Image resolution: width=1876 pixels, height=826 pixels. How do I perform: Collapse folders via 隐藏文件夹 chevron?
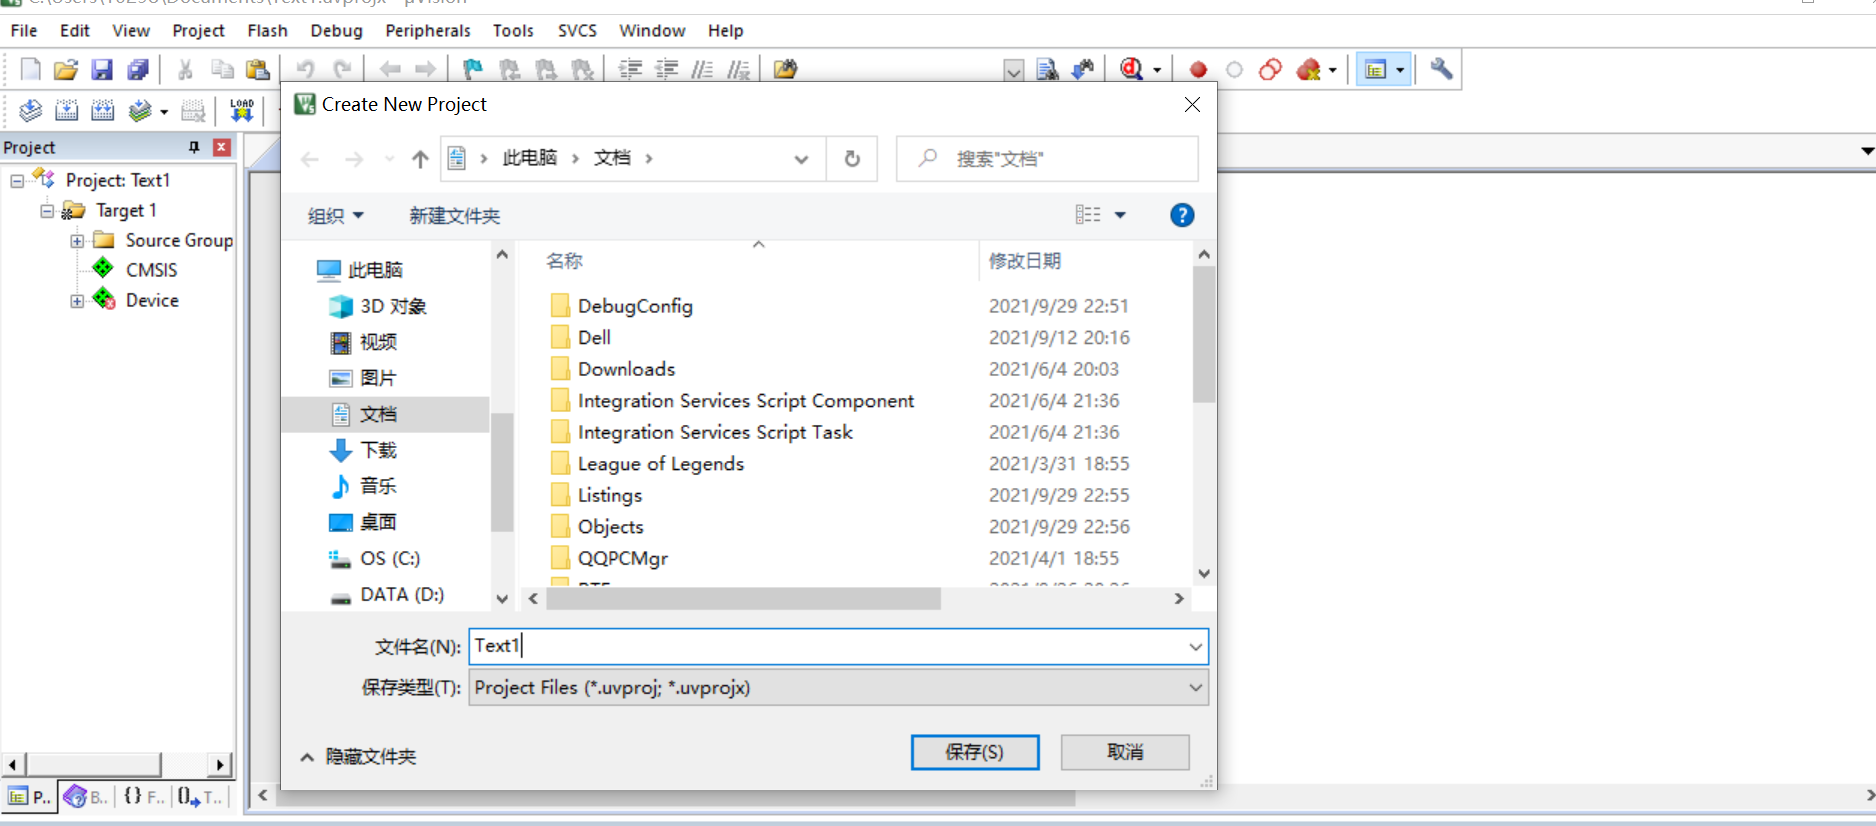click(x=307, y=757)
